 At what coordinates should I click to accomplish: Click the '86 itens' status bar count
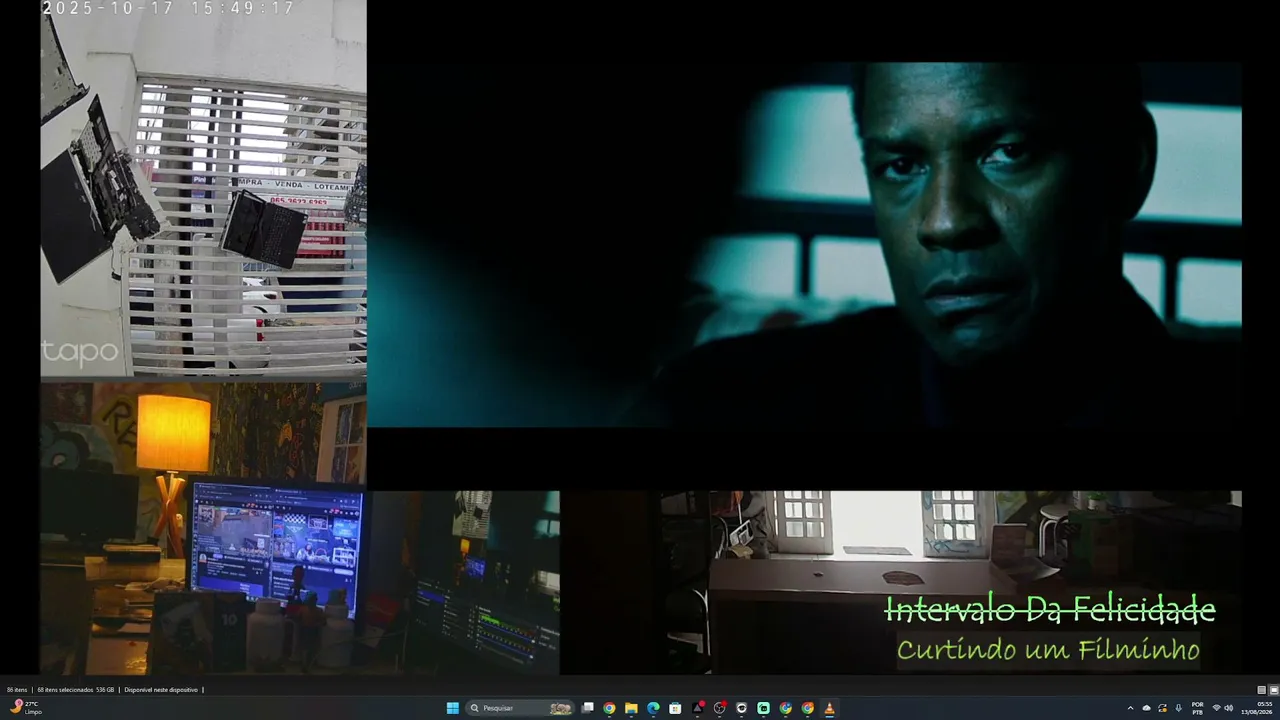17,690
